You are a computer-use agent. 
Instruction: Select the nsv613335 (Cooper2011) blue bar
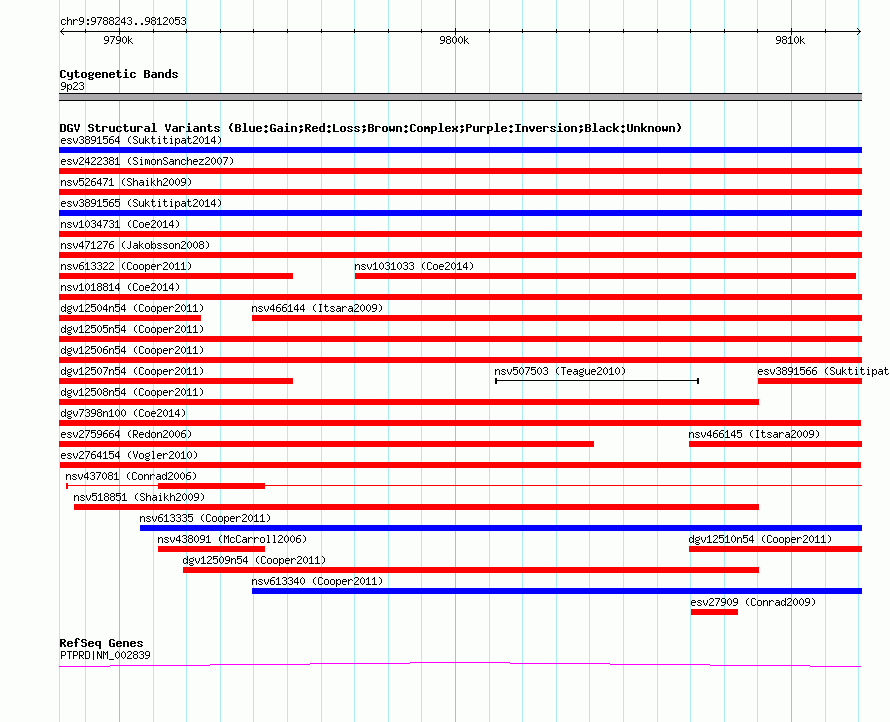pyautogui.click(x=501, y=528)
